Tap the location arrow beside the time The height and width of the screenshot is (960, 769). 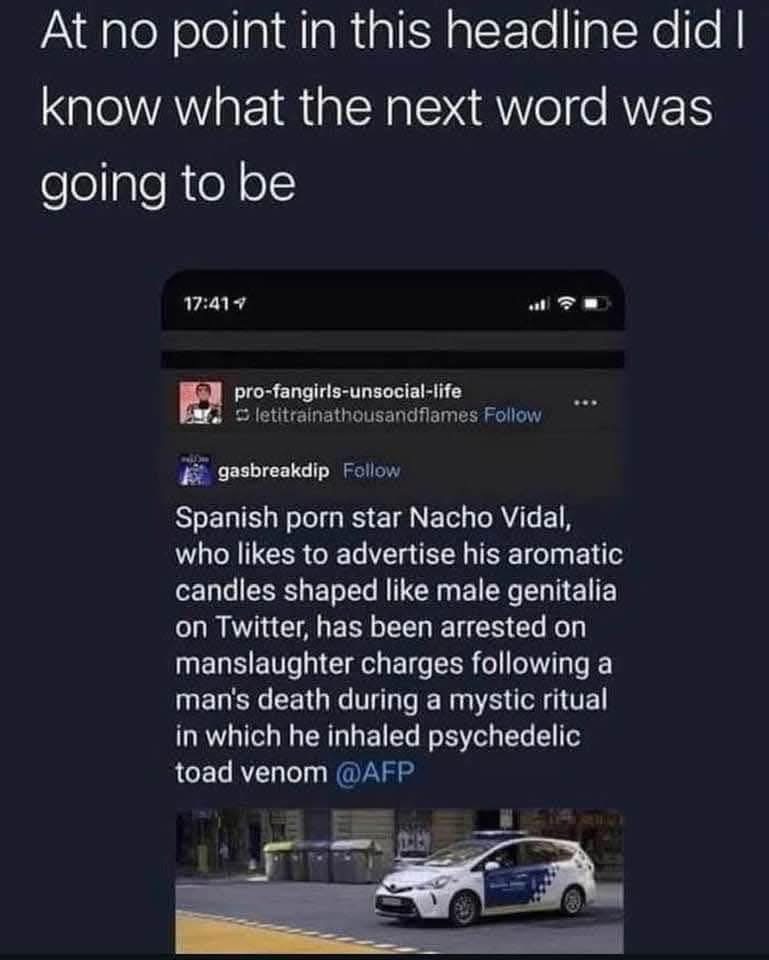242,300
